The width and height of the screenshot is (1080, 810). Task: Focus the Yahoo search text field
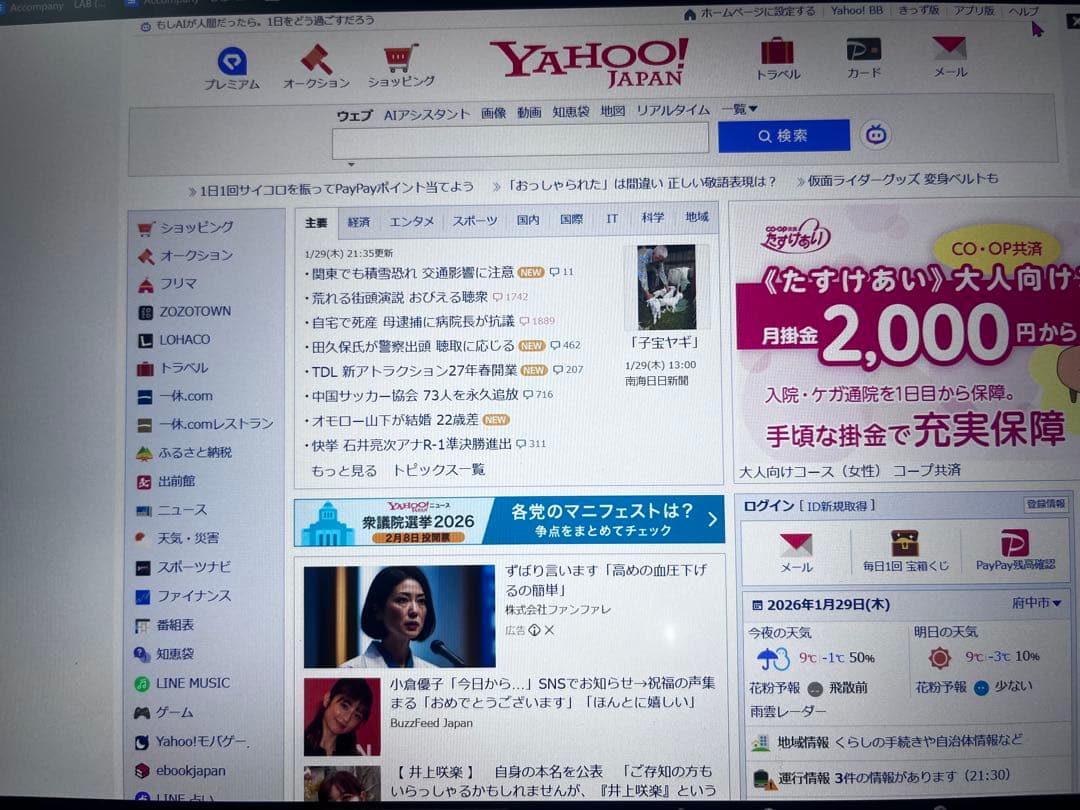[520, 140]
